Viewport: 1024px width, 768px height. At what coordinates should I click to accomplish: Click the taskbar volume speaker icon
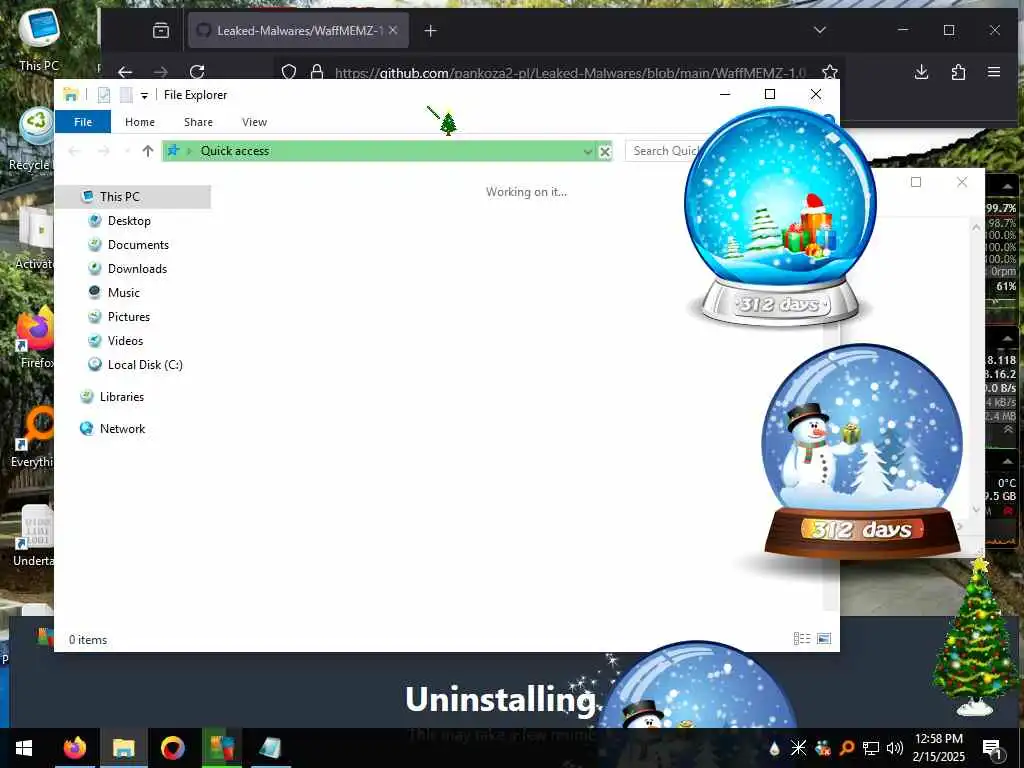(894, 748)
